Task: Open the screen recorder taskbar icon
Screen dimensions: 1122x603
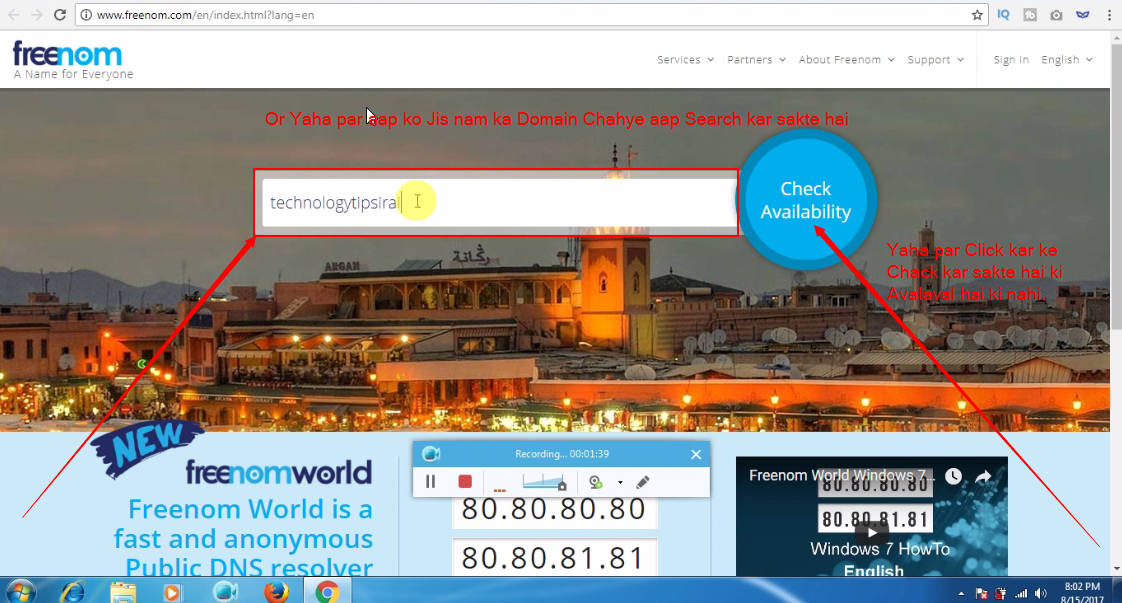Action: [225, 592]
